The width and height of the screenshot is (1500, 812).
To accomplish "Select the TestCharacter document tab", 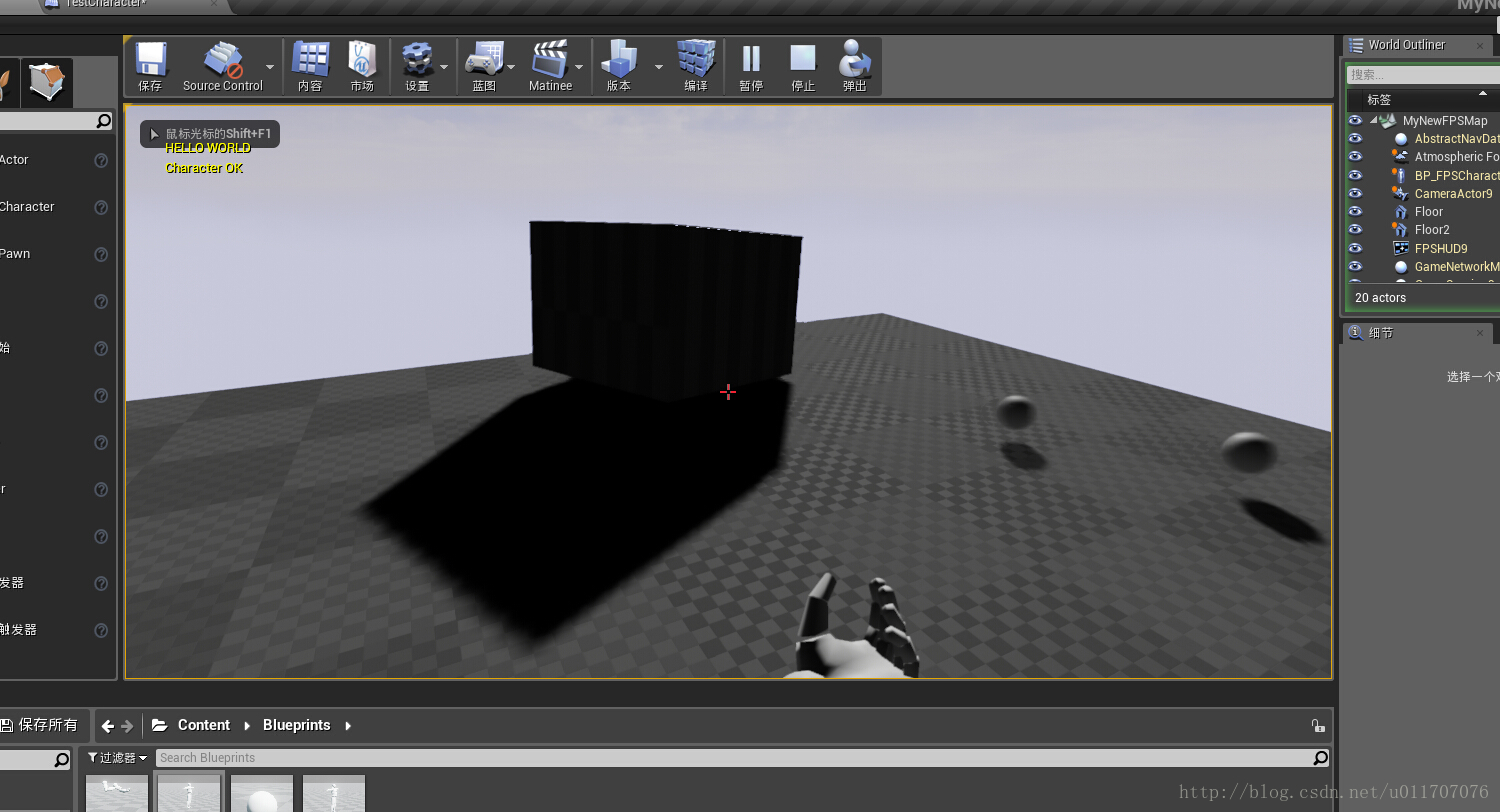I will pos(132,5).
